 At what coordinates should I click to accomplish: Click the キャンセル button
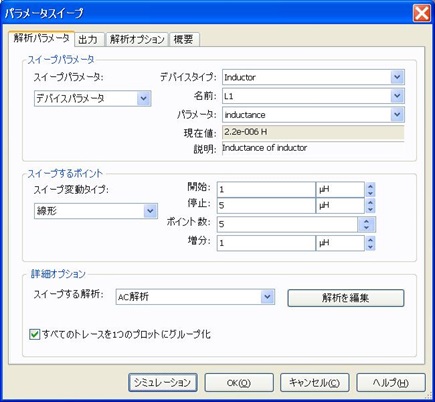point(315,382)
